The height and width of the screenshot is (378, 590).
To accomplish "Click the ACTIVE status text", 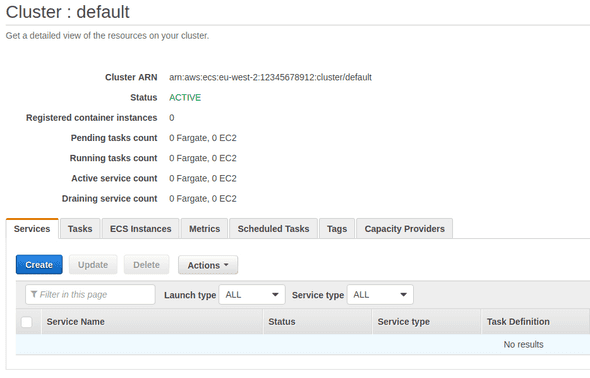I will click(185, 97).
